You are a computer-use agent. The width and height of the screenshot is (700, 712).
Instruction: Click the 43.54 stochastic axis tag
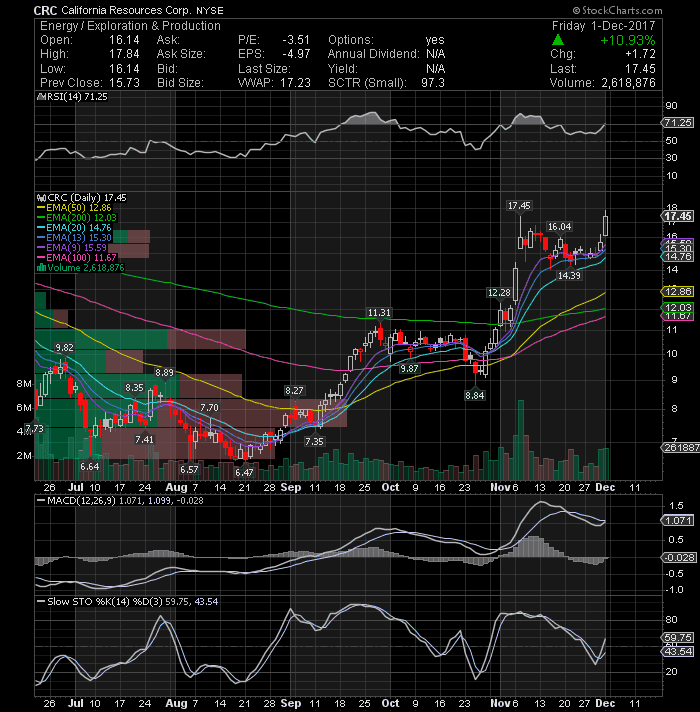pyautogui.click(x=678, y=652)
